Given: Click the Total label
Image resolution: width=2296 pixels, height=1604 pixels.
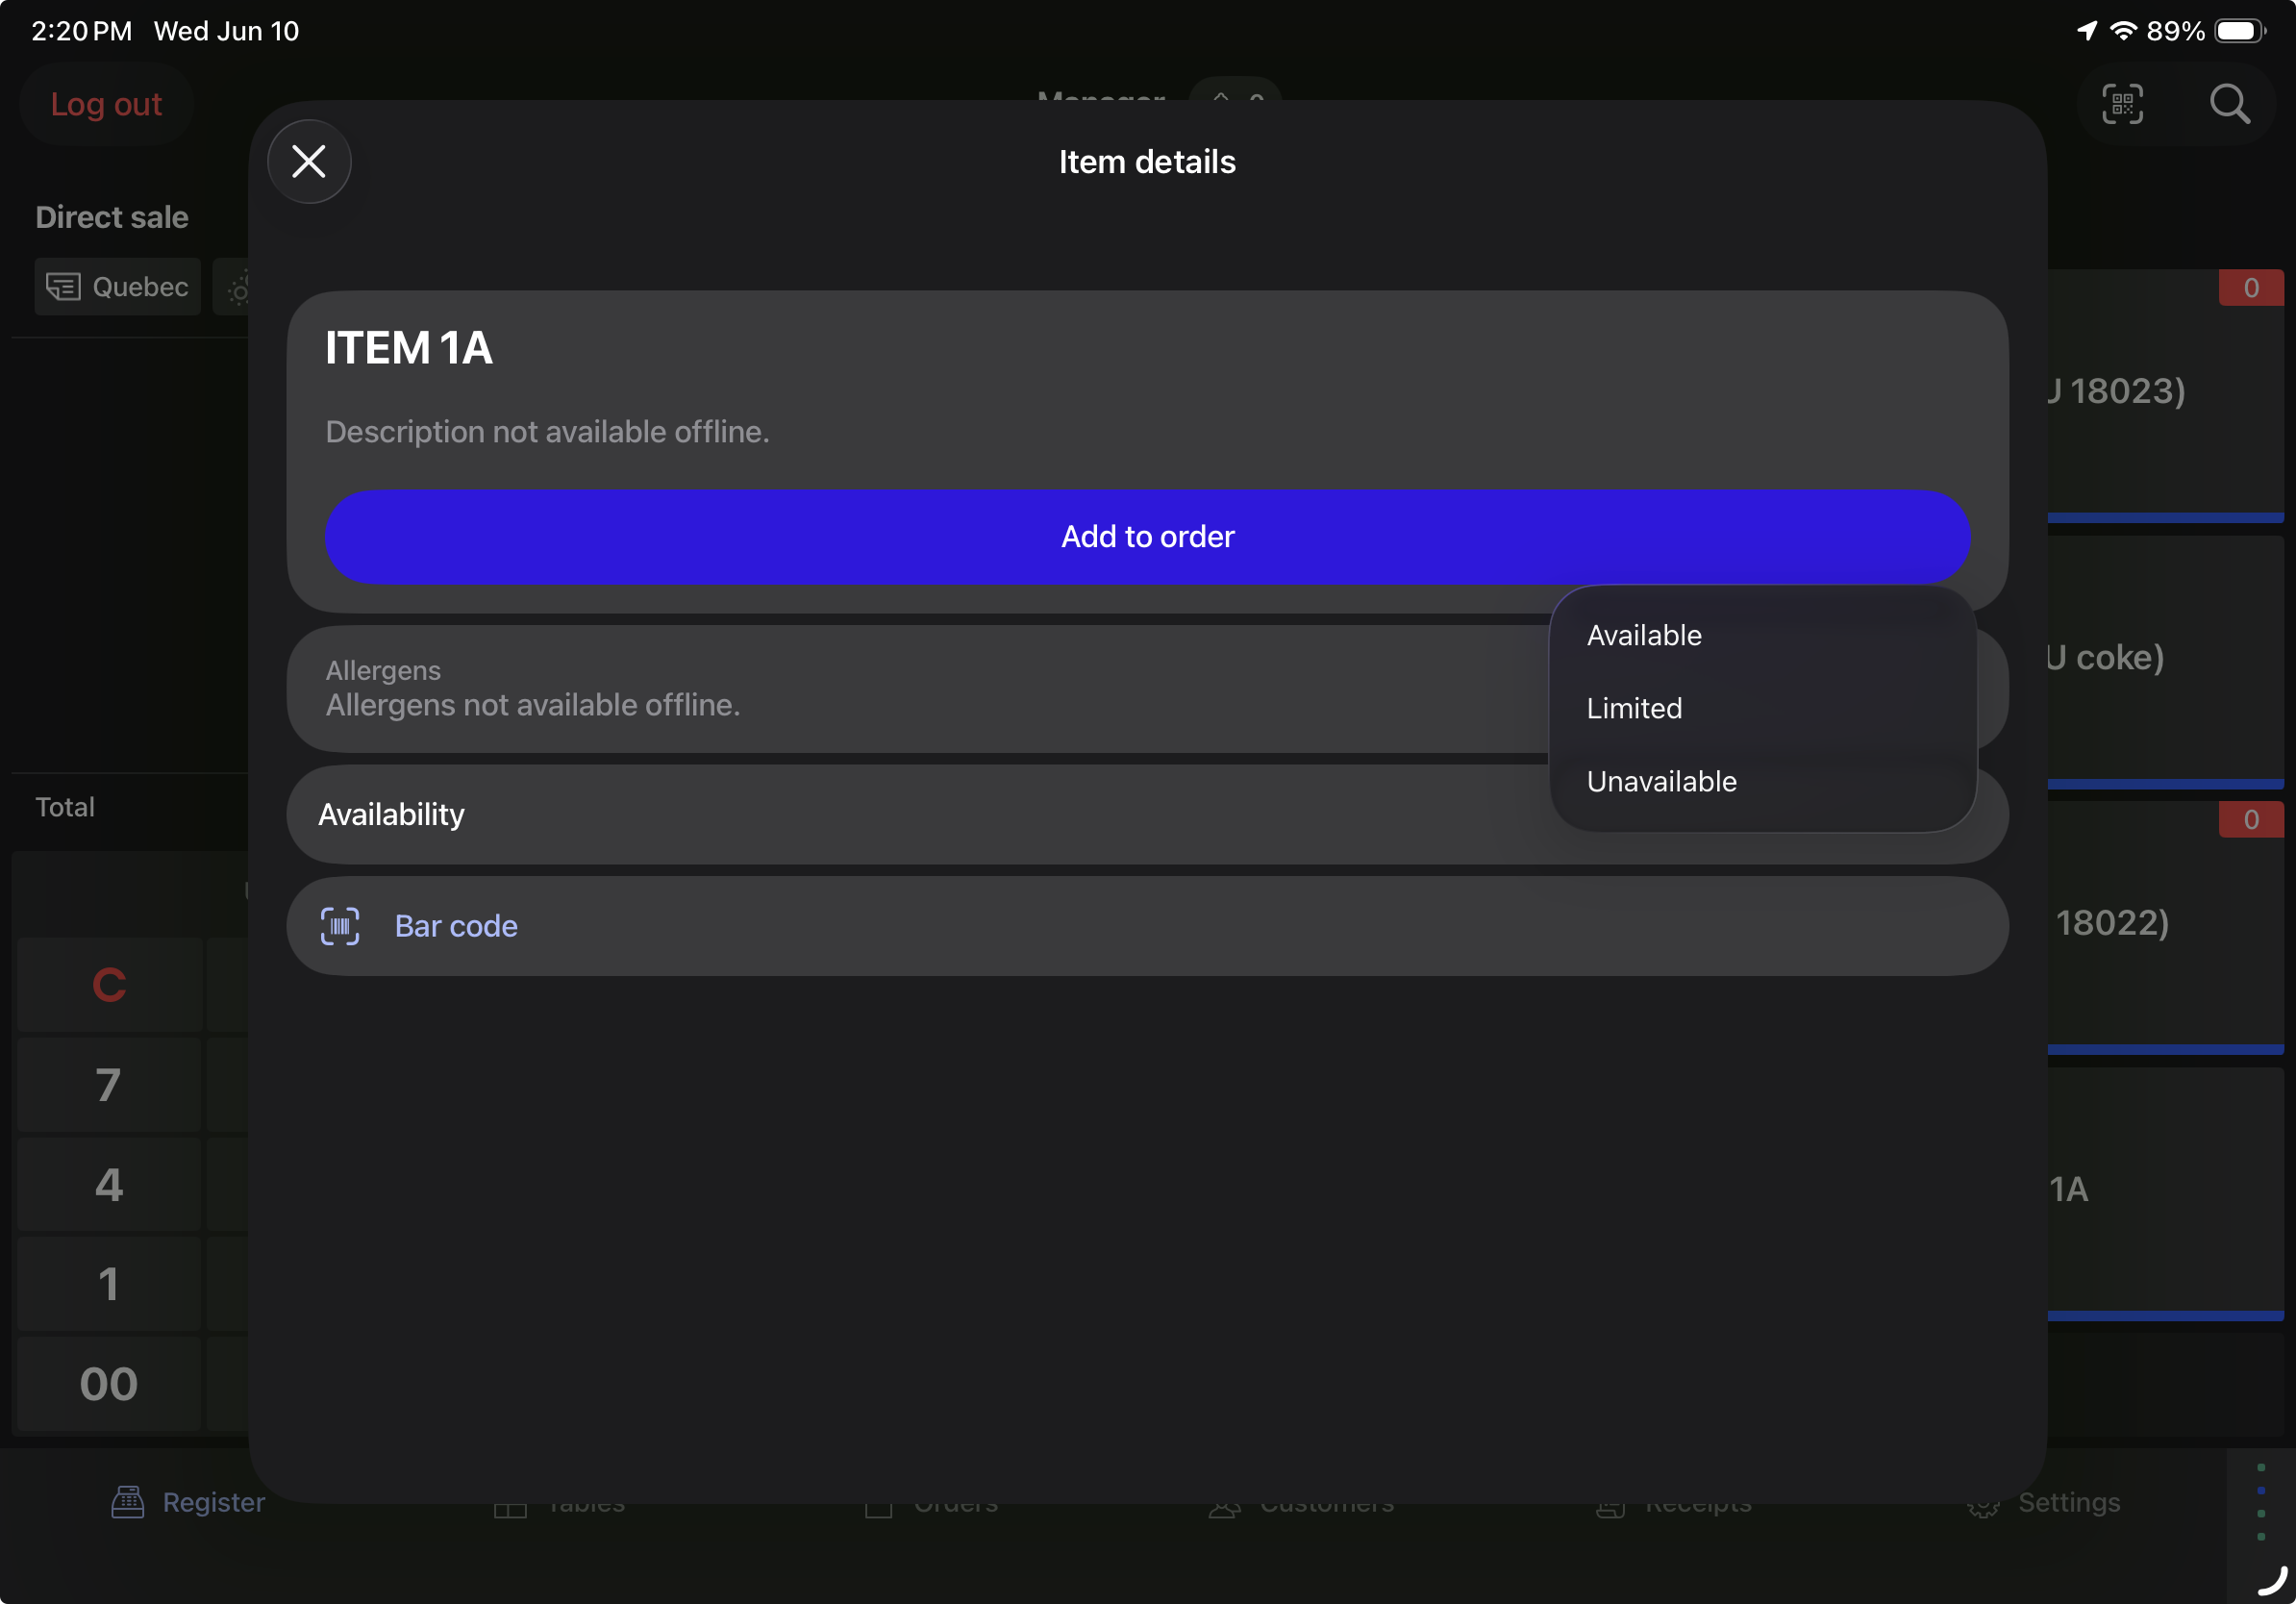Looking at the screenshot, I should 65,807.
